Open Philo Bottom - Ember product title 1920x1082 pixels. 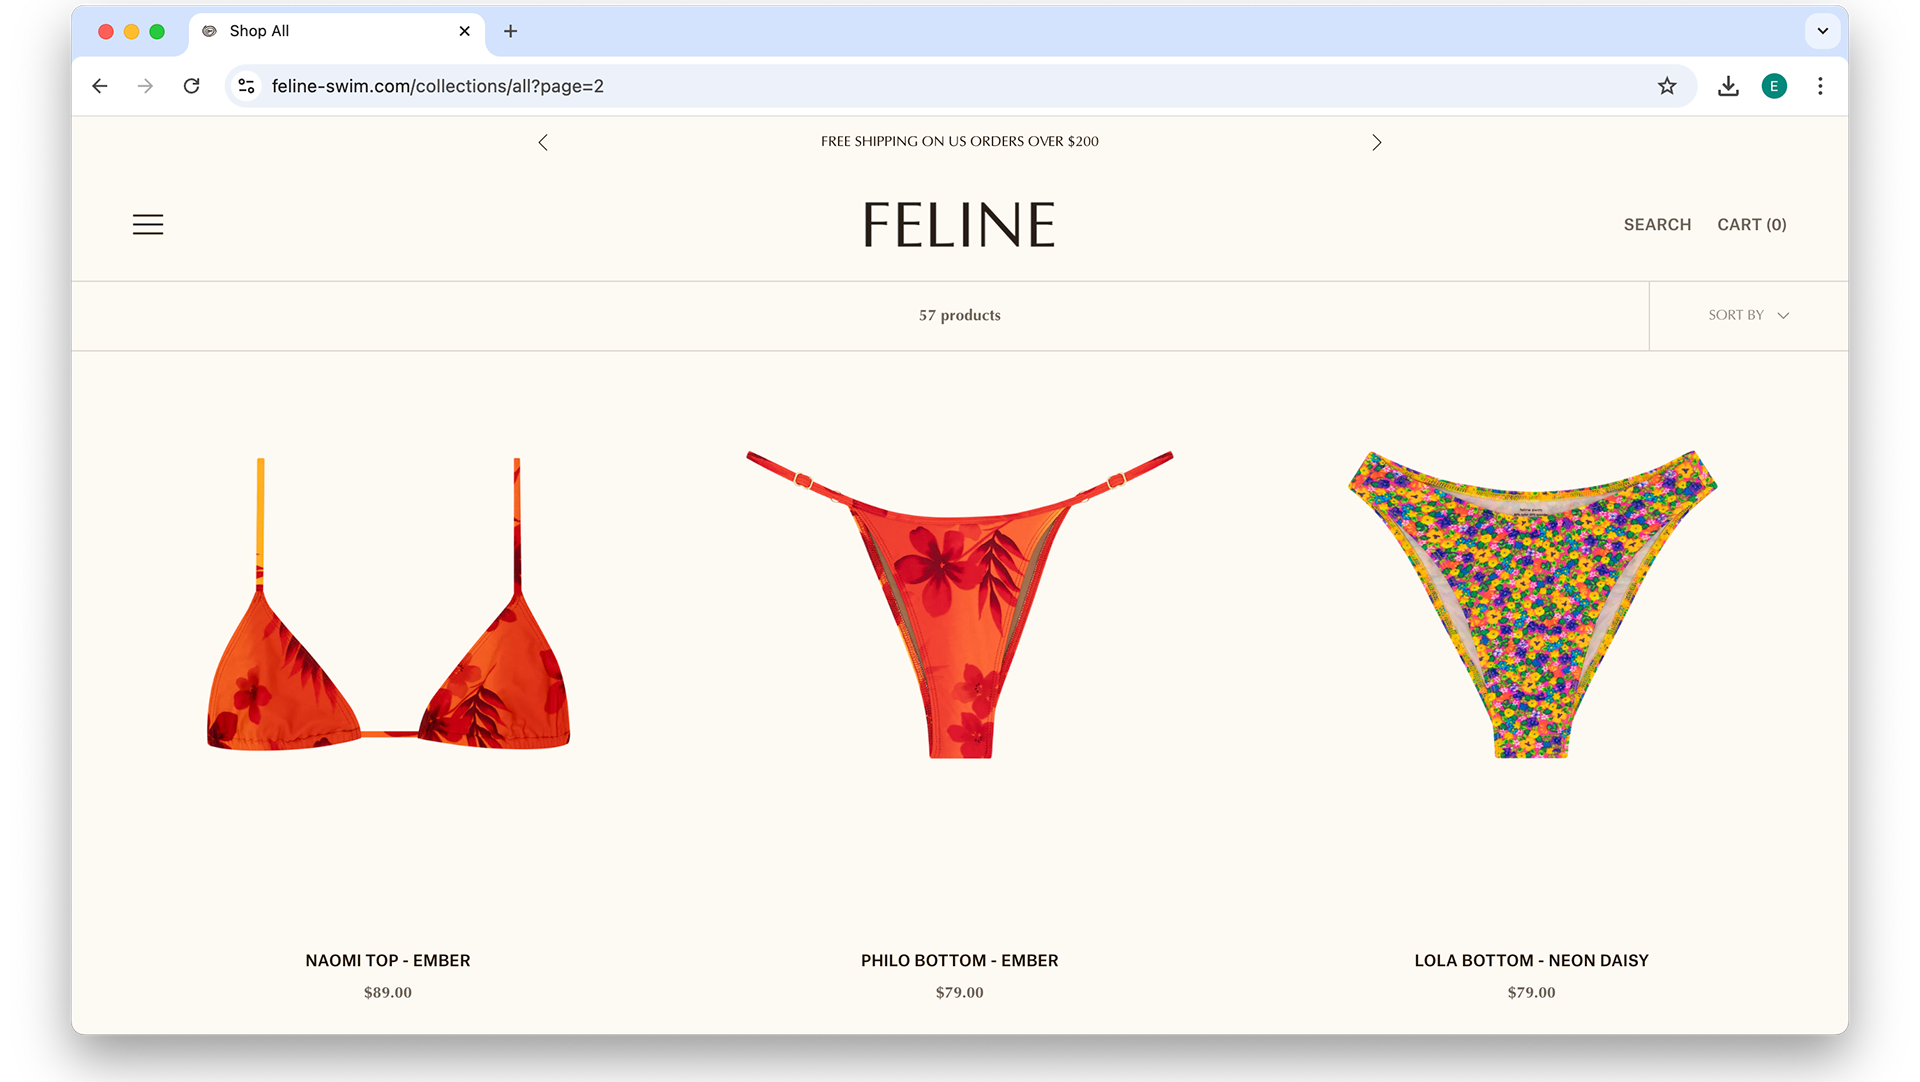click(960, 960)
